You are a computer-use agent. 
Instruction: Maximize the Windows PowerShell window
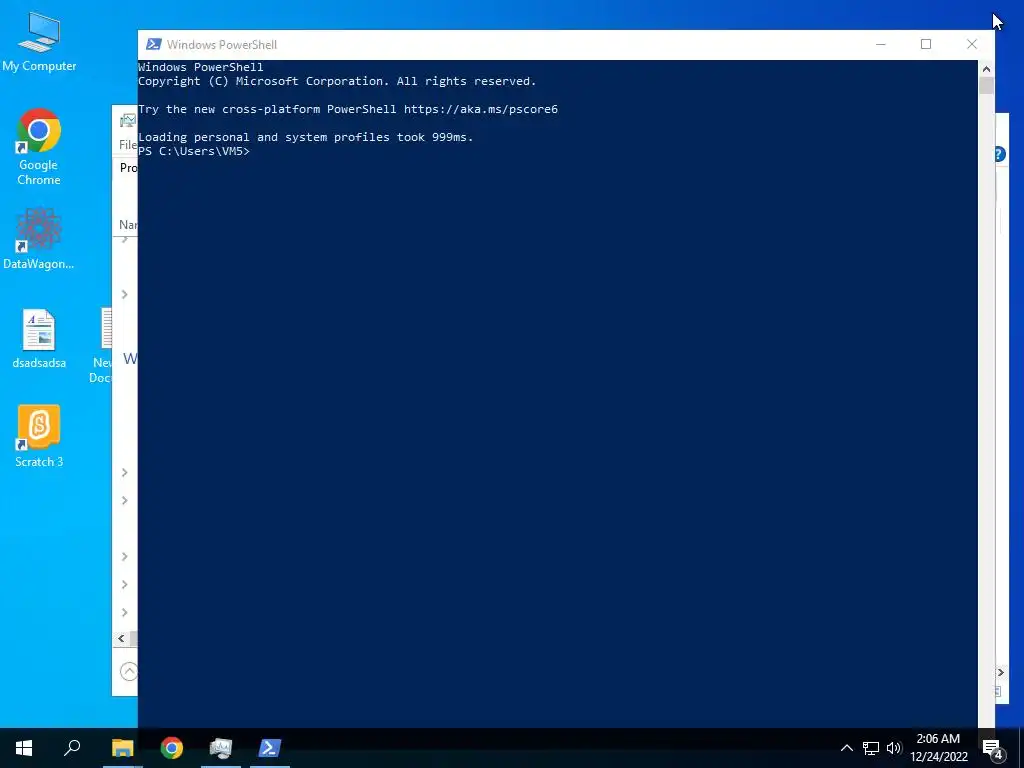[x=925, y=44]
